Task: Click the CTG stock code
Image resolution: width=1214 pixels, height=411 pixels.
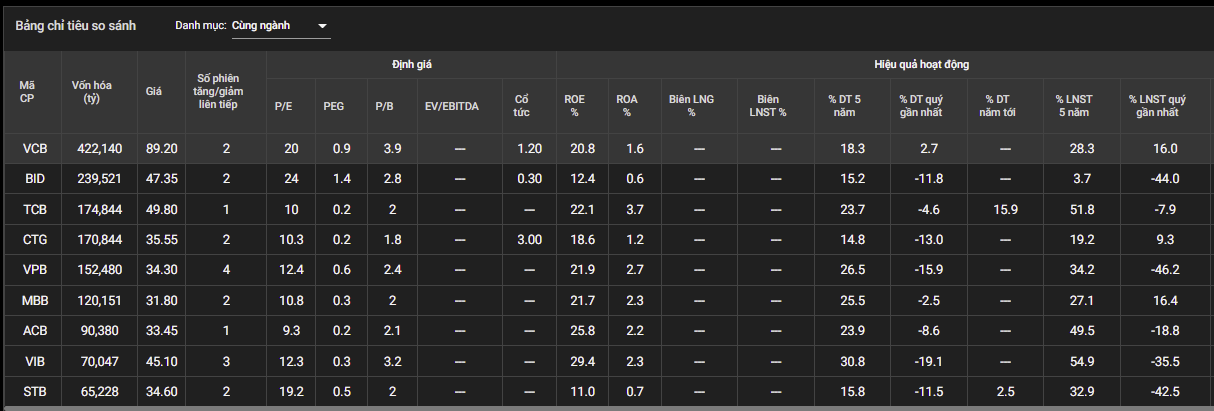Action: tap(34, 240)
